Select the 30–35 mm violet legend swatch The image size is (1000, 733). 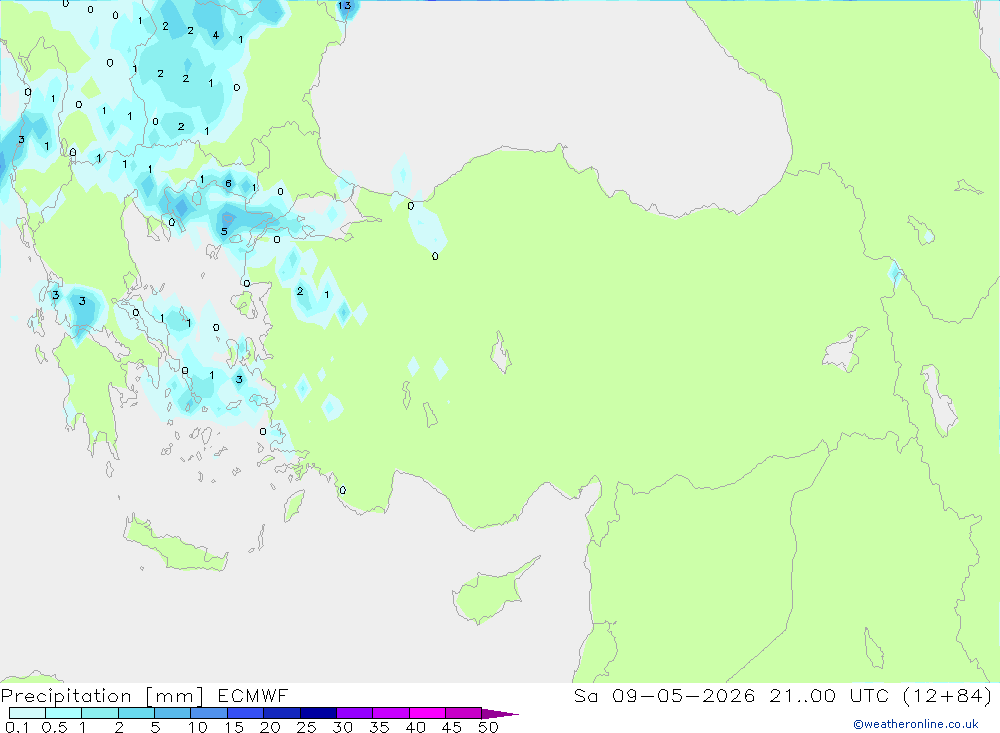click(x=355, y=713)
